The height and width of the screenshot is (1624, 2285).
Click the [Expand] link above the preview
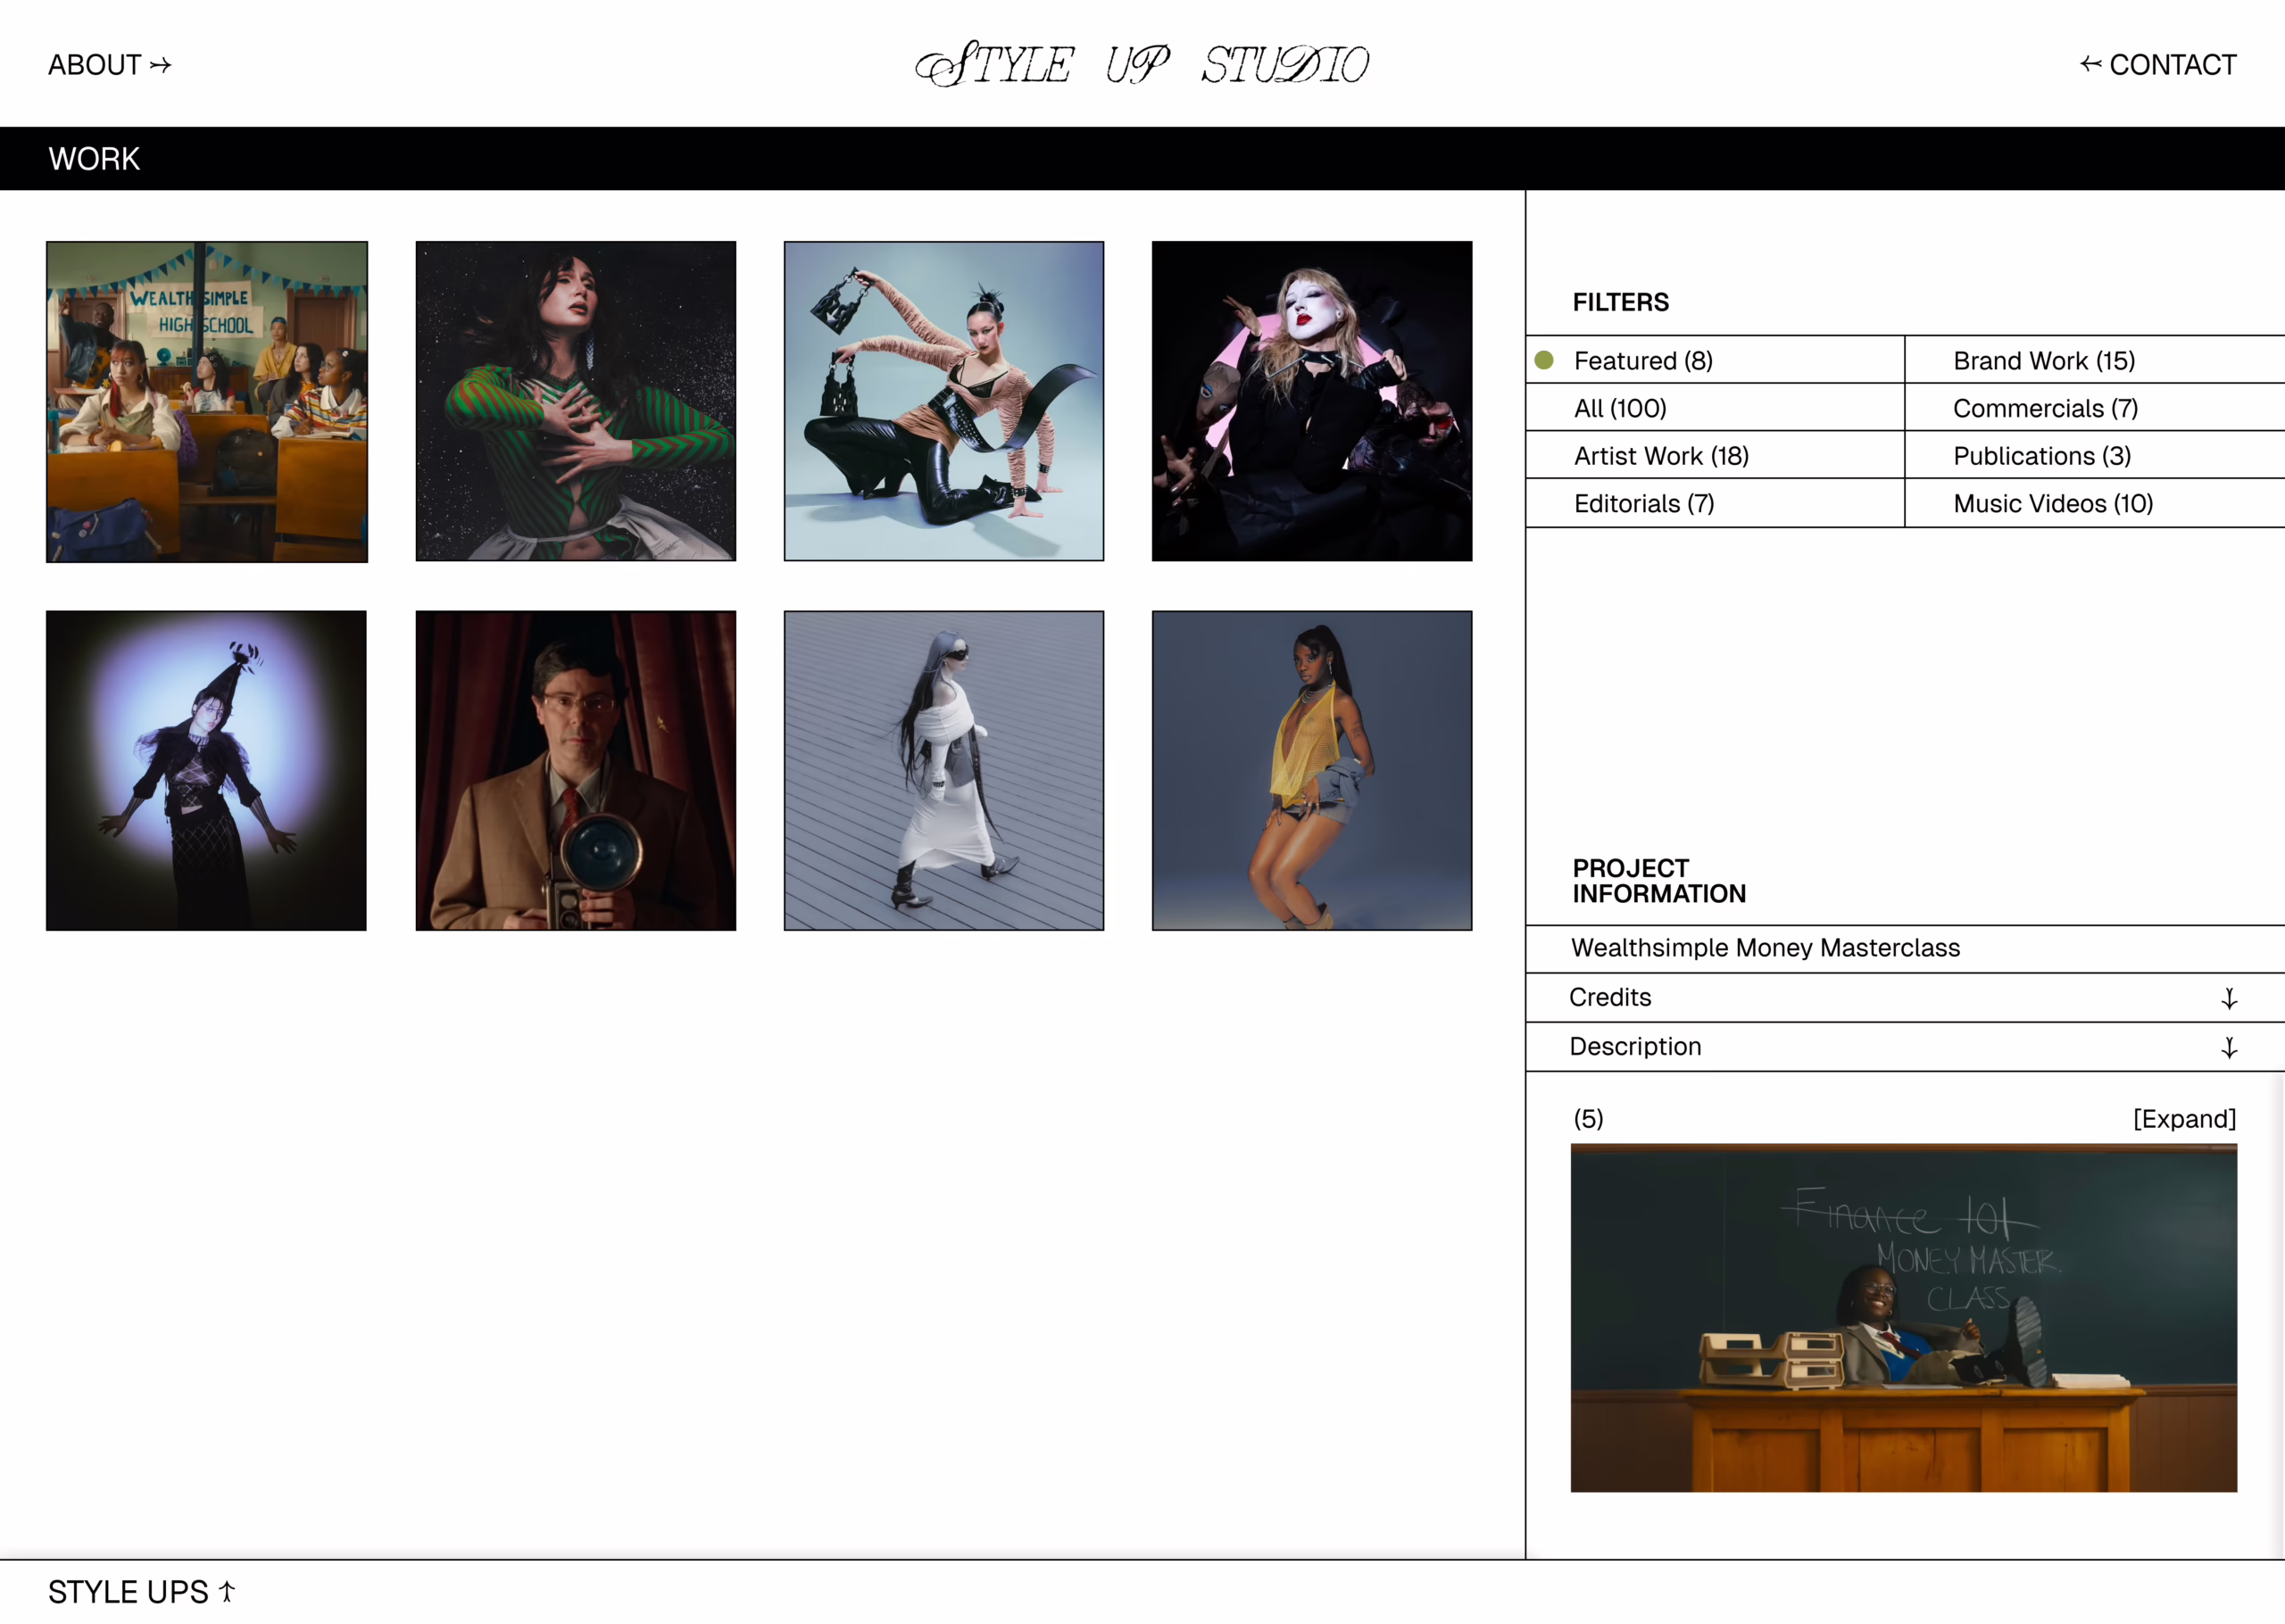[x=2184, y=1118]
